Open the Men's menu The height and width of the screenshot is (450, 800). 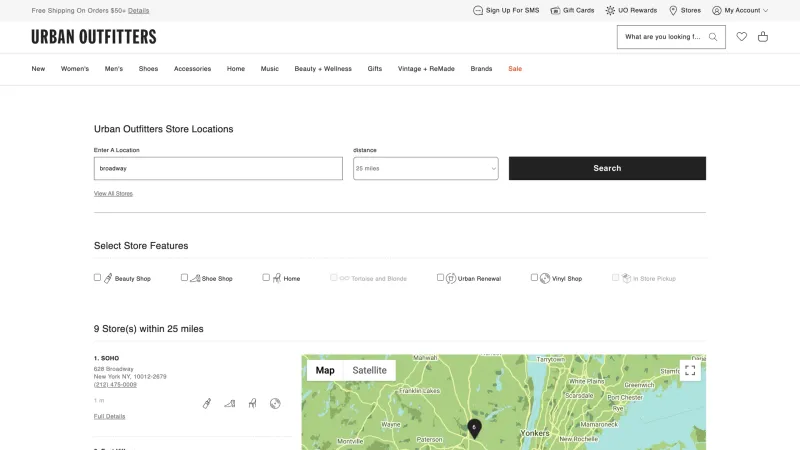114,69
